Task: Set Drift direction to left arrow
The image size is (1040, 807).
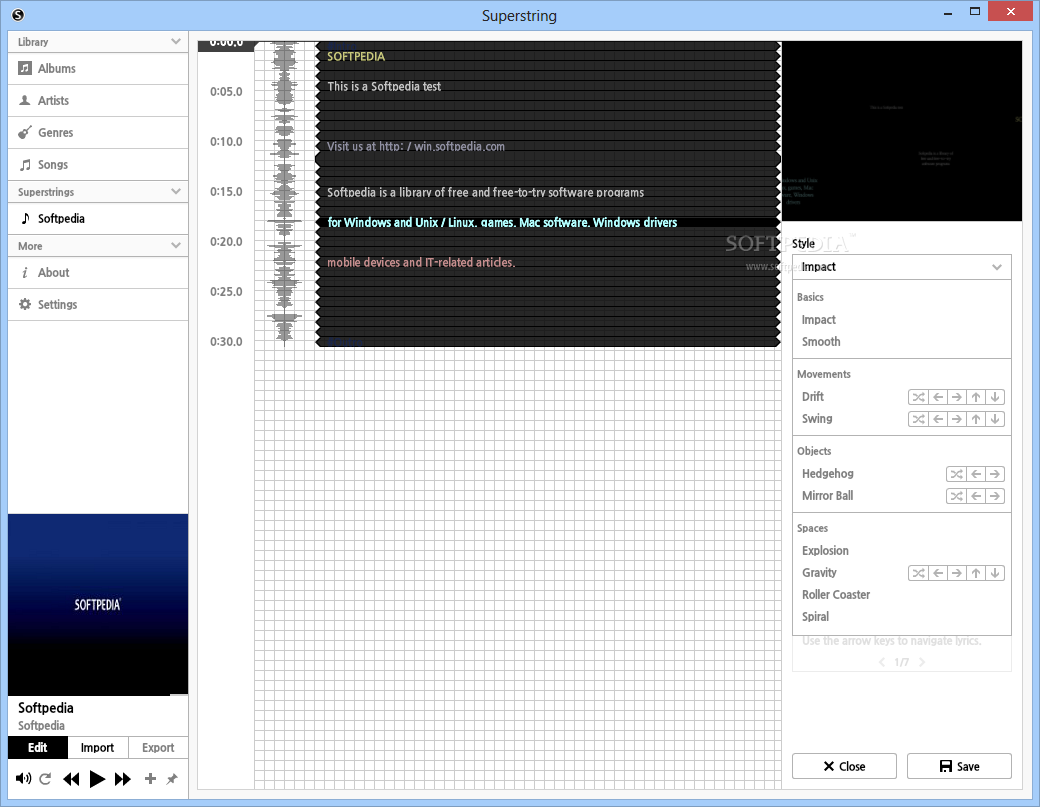Action: 938,397
